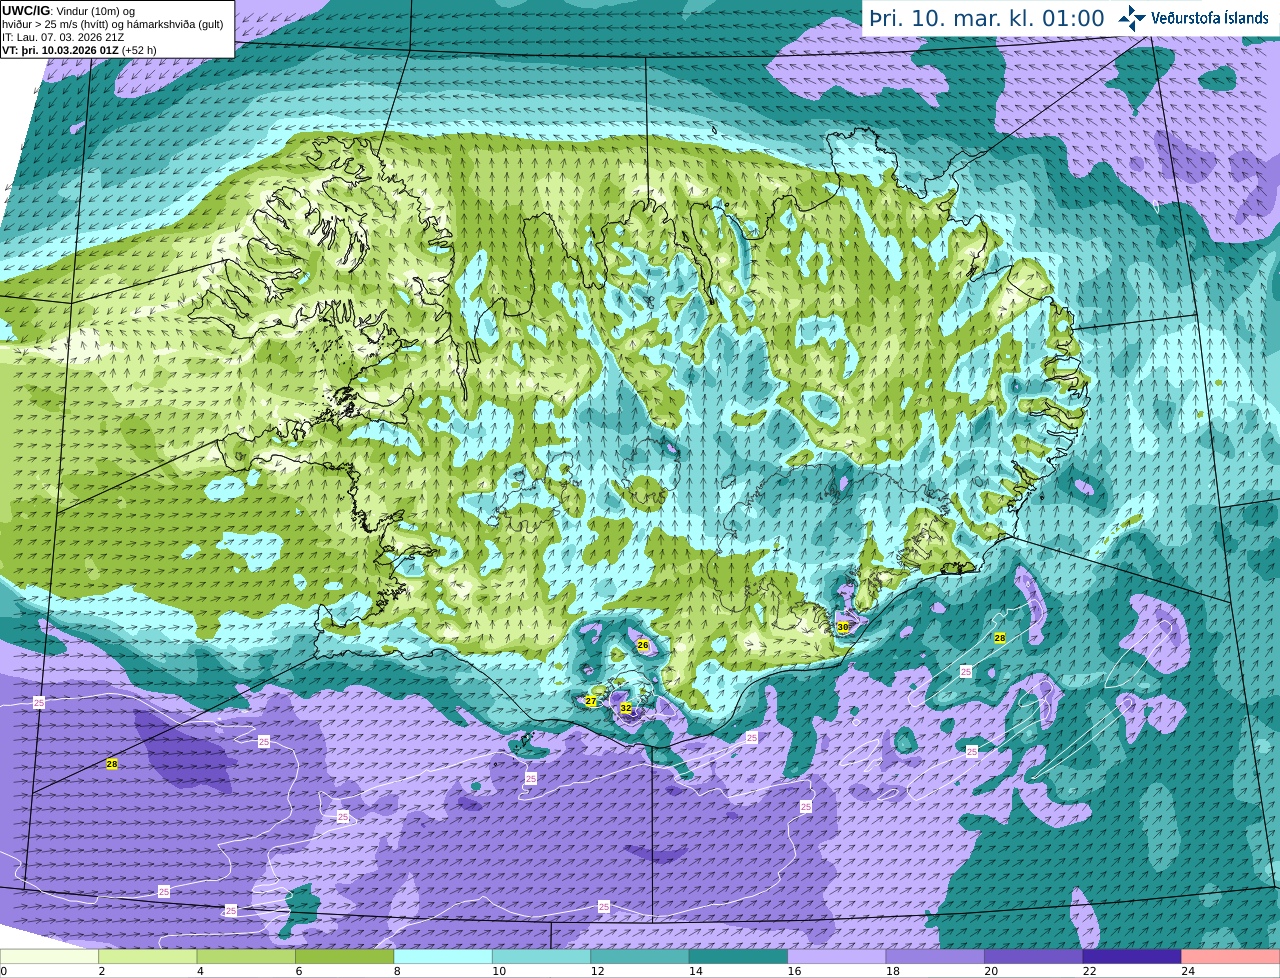Click the legend scale value 8
The height and width of the screenshot is (978, 1280).
(397, 971)
